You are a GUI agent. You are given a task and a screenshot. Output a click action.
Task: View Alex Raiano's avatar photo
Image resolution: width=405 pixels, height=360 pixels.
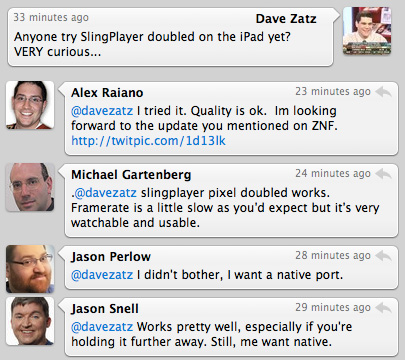30,105
